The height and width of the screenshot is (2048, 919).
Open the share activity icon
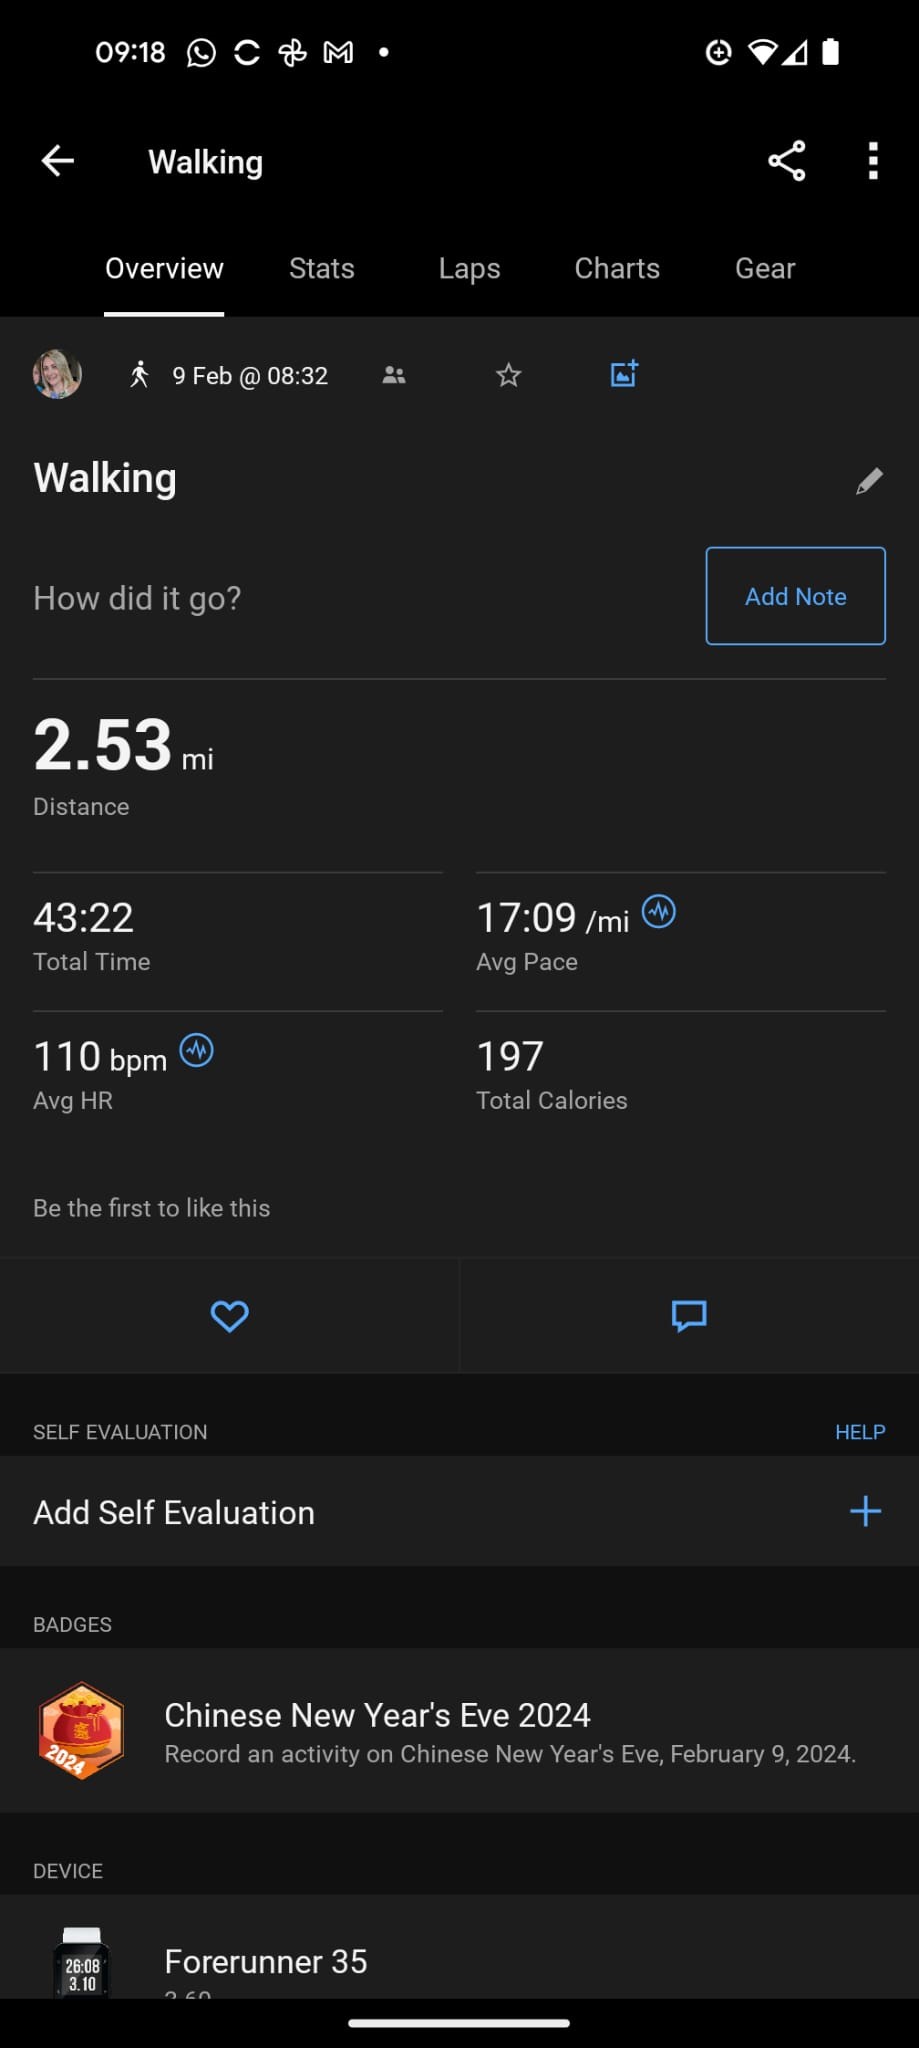[x=786, y=161]
